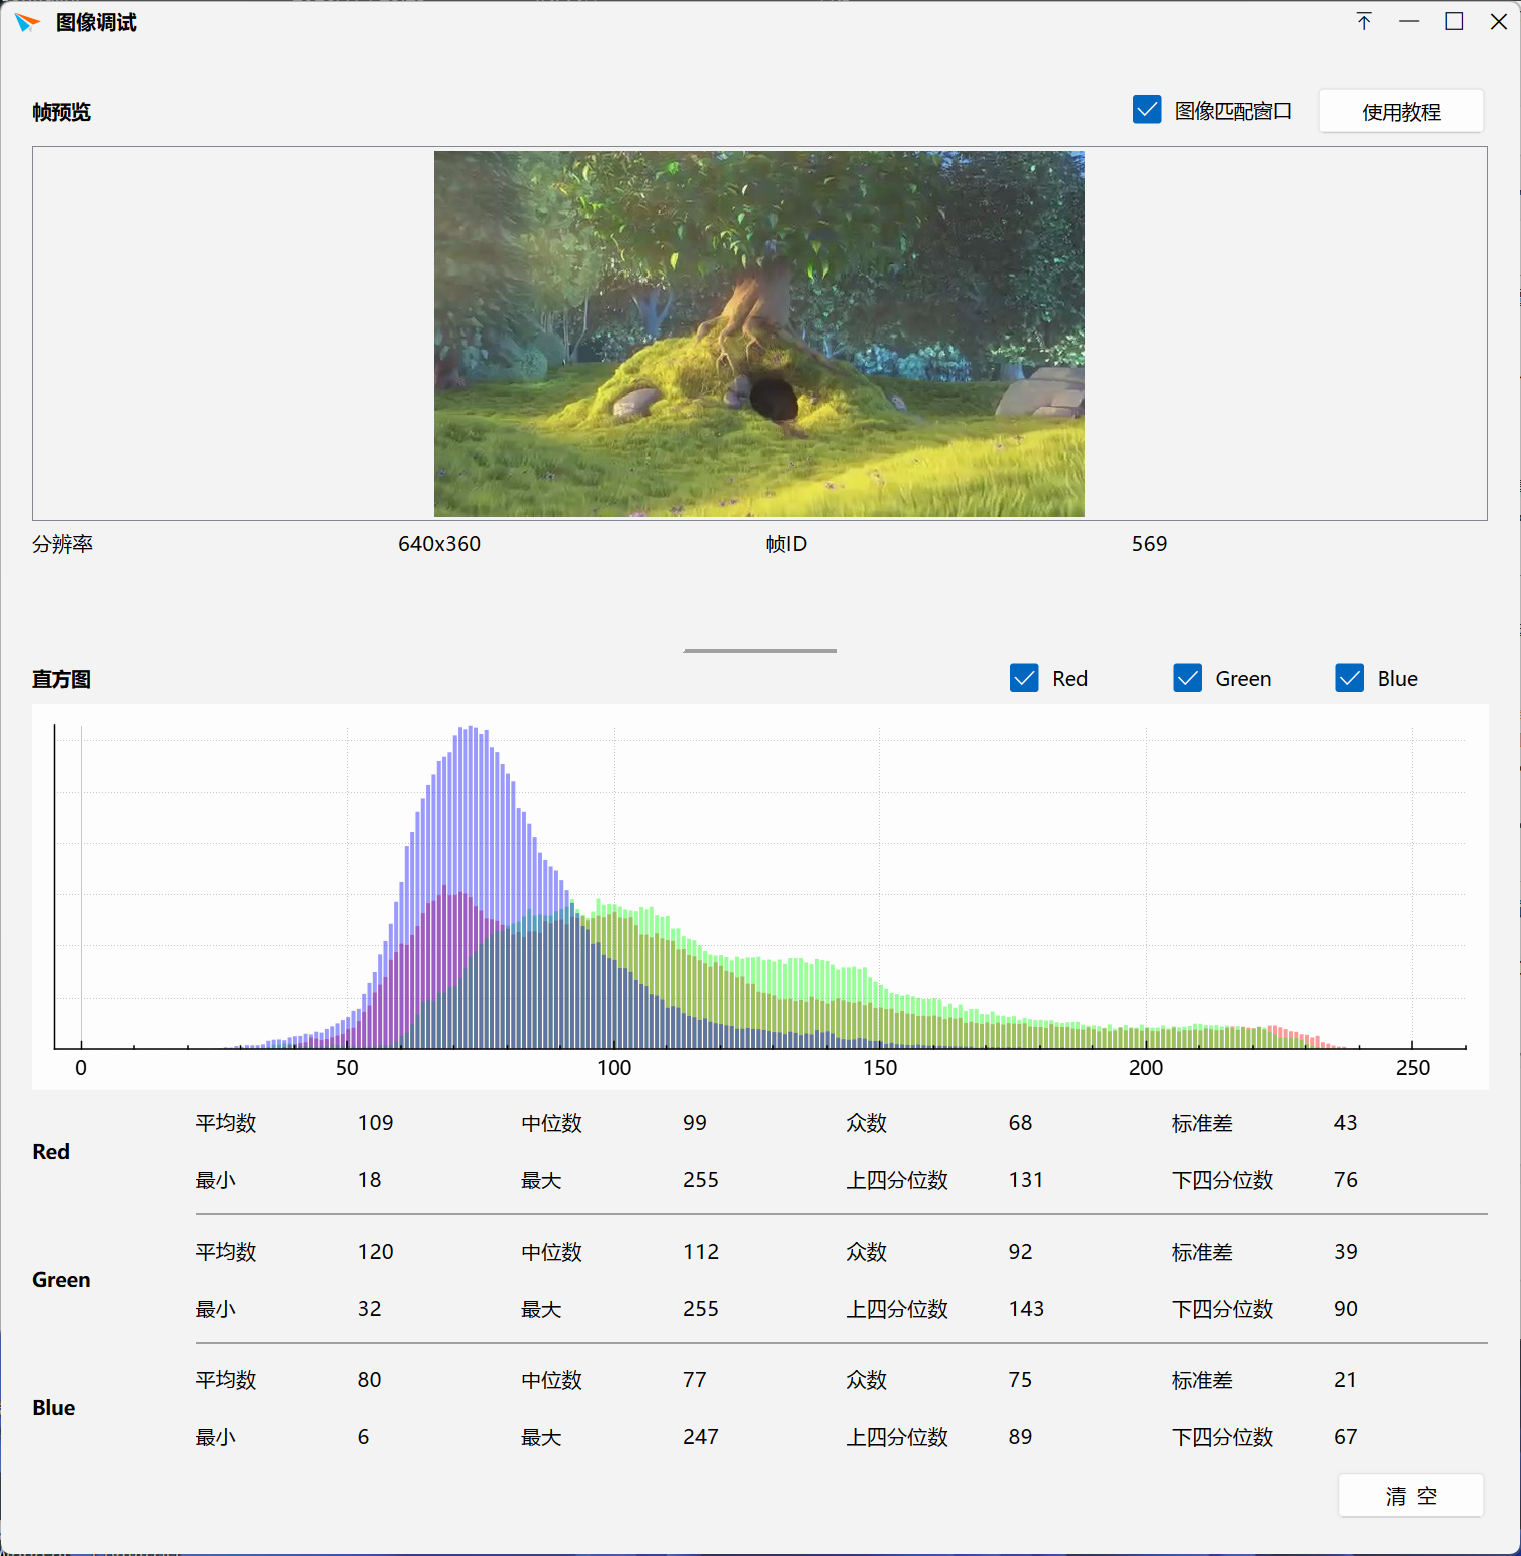Click histogram x-axis label 200
Viewport: 1521px width, 1556px height.
[x=1146, y=1068]
